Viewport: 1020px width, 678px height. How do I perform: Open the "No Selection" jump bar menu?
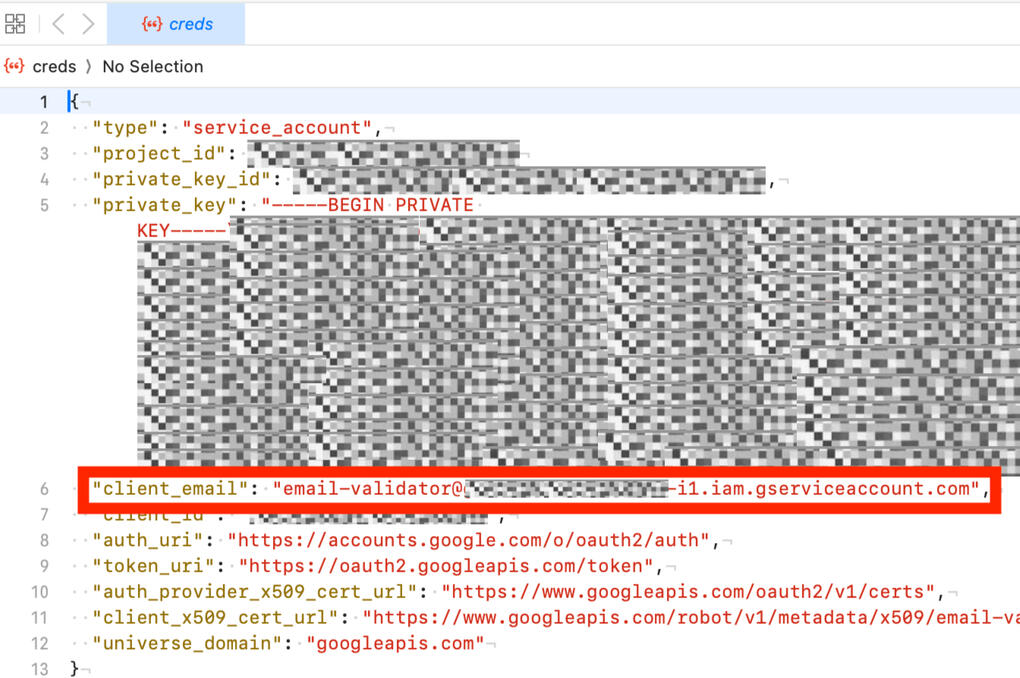click(152, 66)
